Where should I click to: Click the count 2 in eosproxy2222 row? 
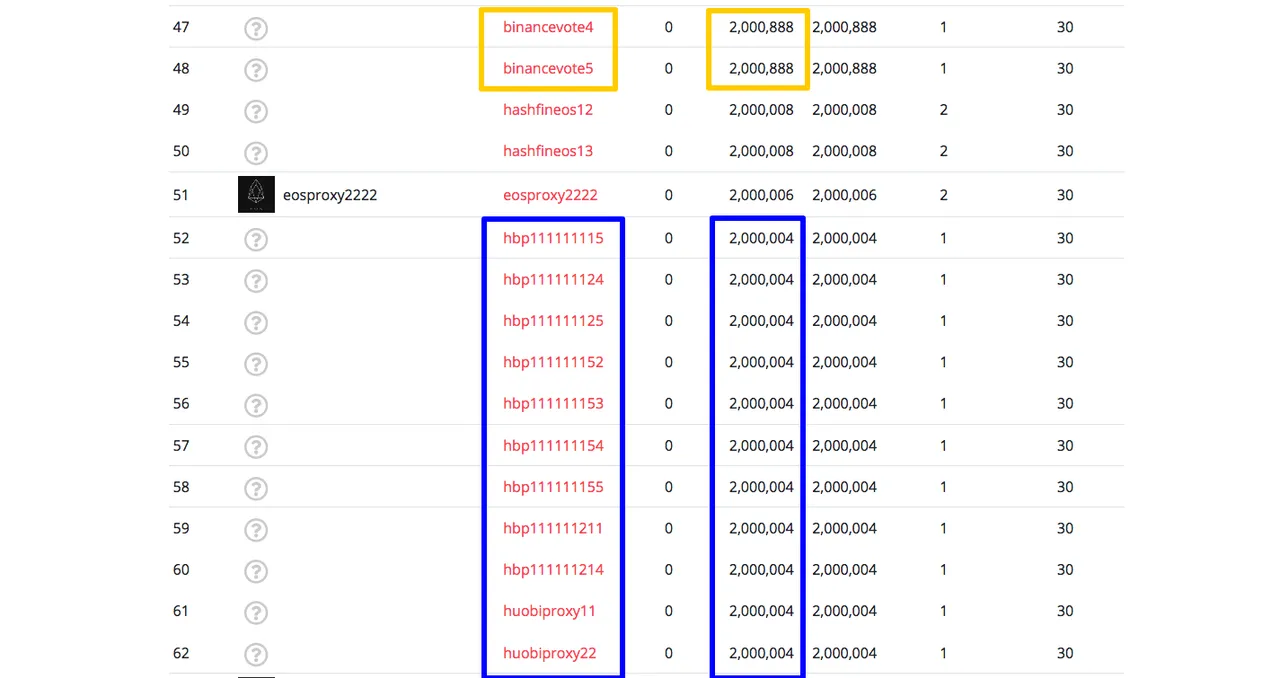(x=944, y=195)
